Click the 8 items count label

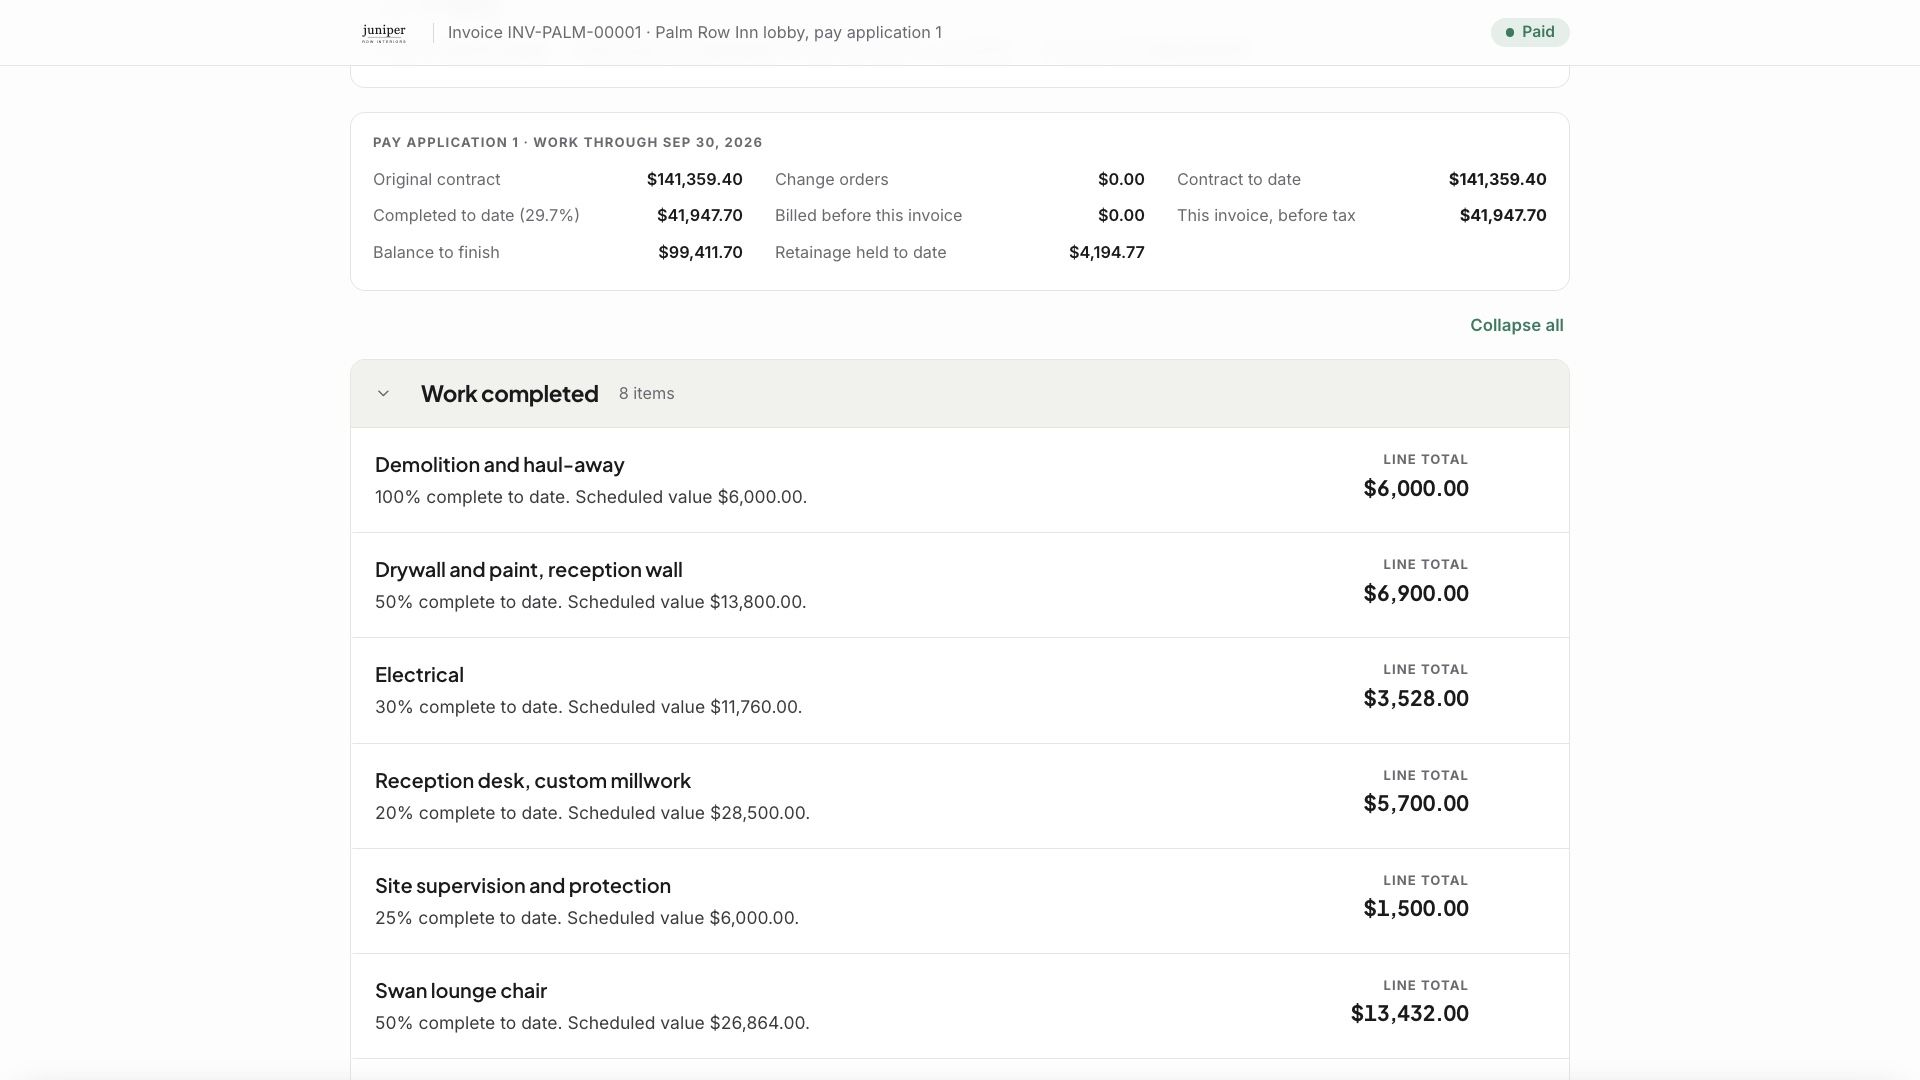[x=646, y=394]
